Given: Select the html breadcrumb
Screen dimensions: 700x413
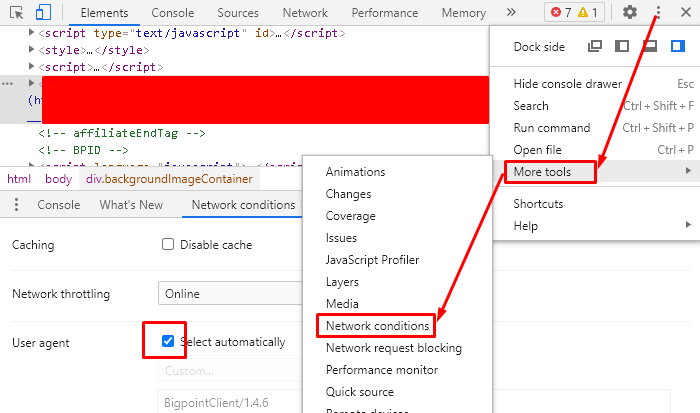Looking at the screenshot, I should tap(19, 179).
